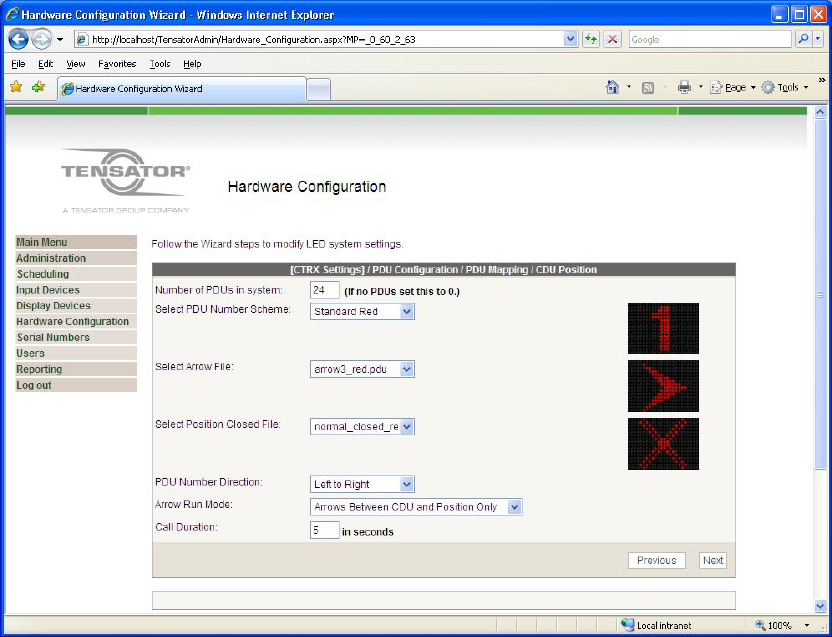Click the Favorites Center star icon
Image resolution: width=832 pixels, height=637 pixels.
tap(16, 87)
